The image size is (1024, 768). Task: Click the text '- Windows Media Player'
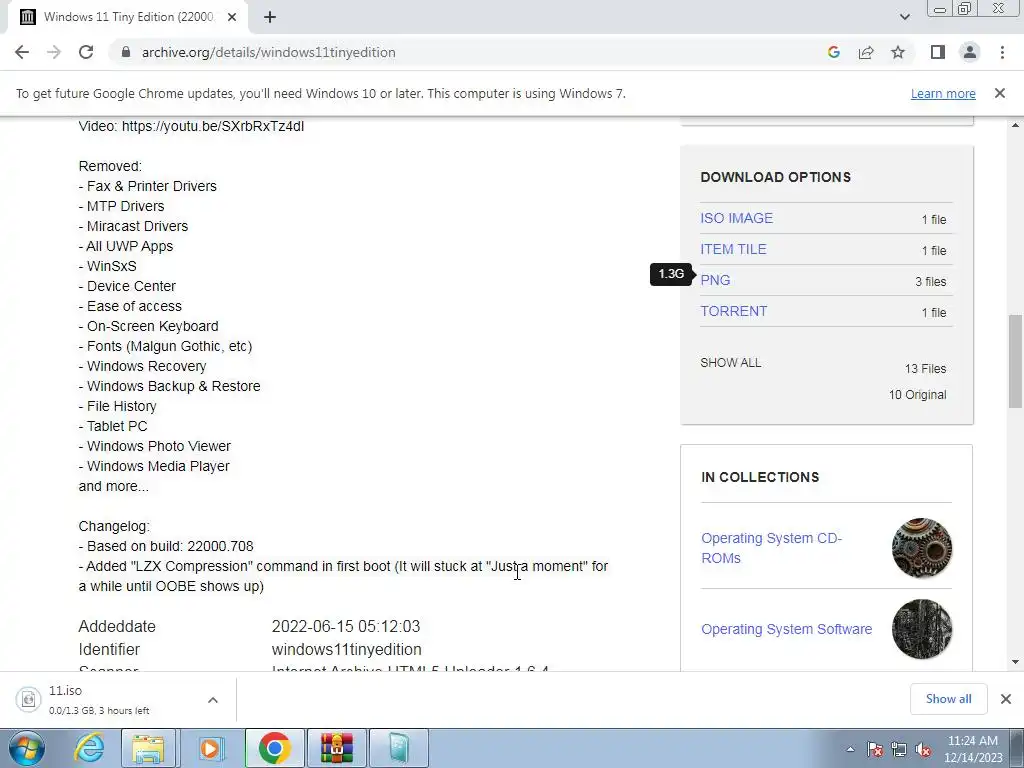(154, 466)
